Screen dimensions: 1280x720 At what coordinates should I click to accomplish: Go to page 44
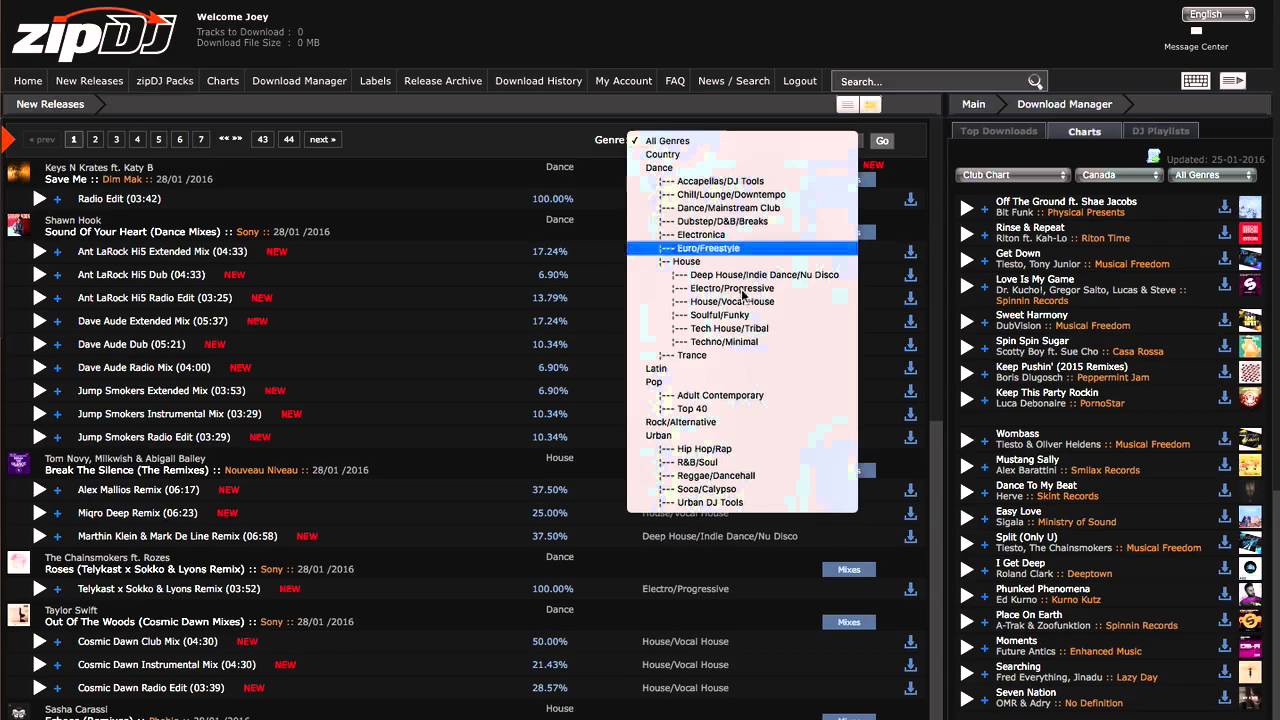pos(289,139)
